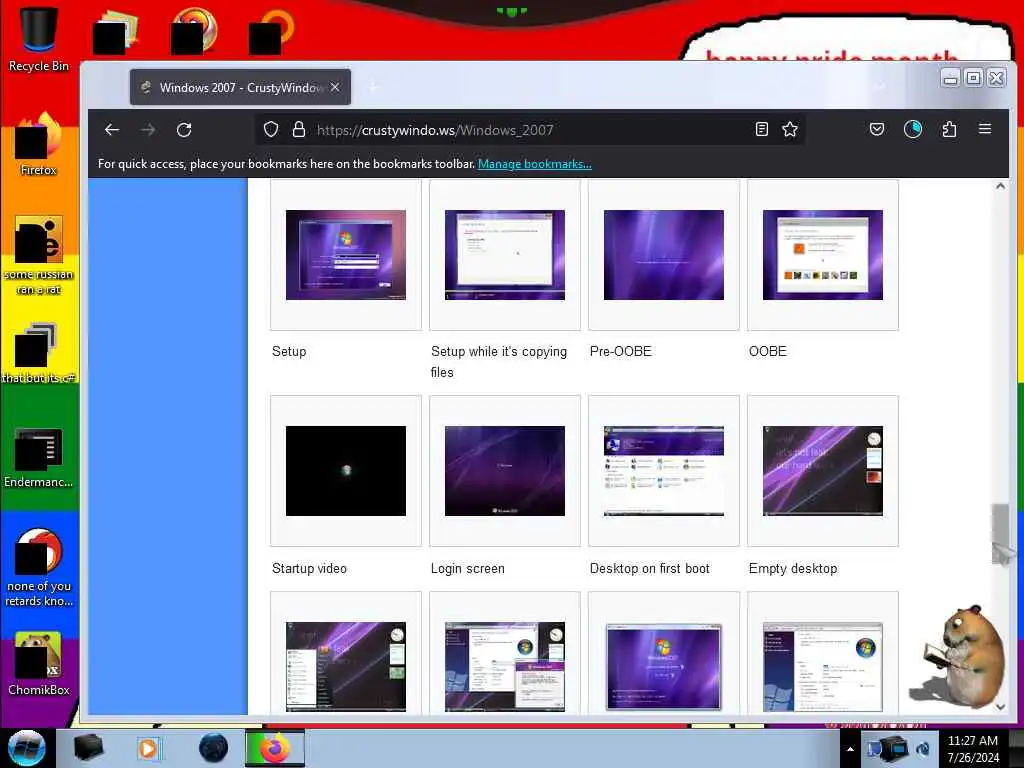Close the Windows 2007 browser tab
The height and width of the screenshot is (768, 1024).
click(x=335, y=87)
